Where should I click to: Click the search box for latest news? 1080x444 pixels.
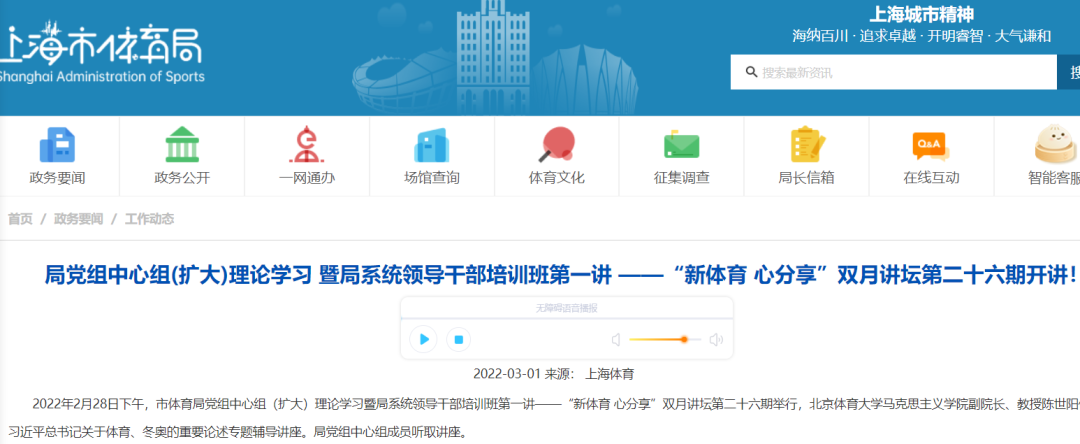900,72
